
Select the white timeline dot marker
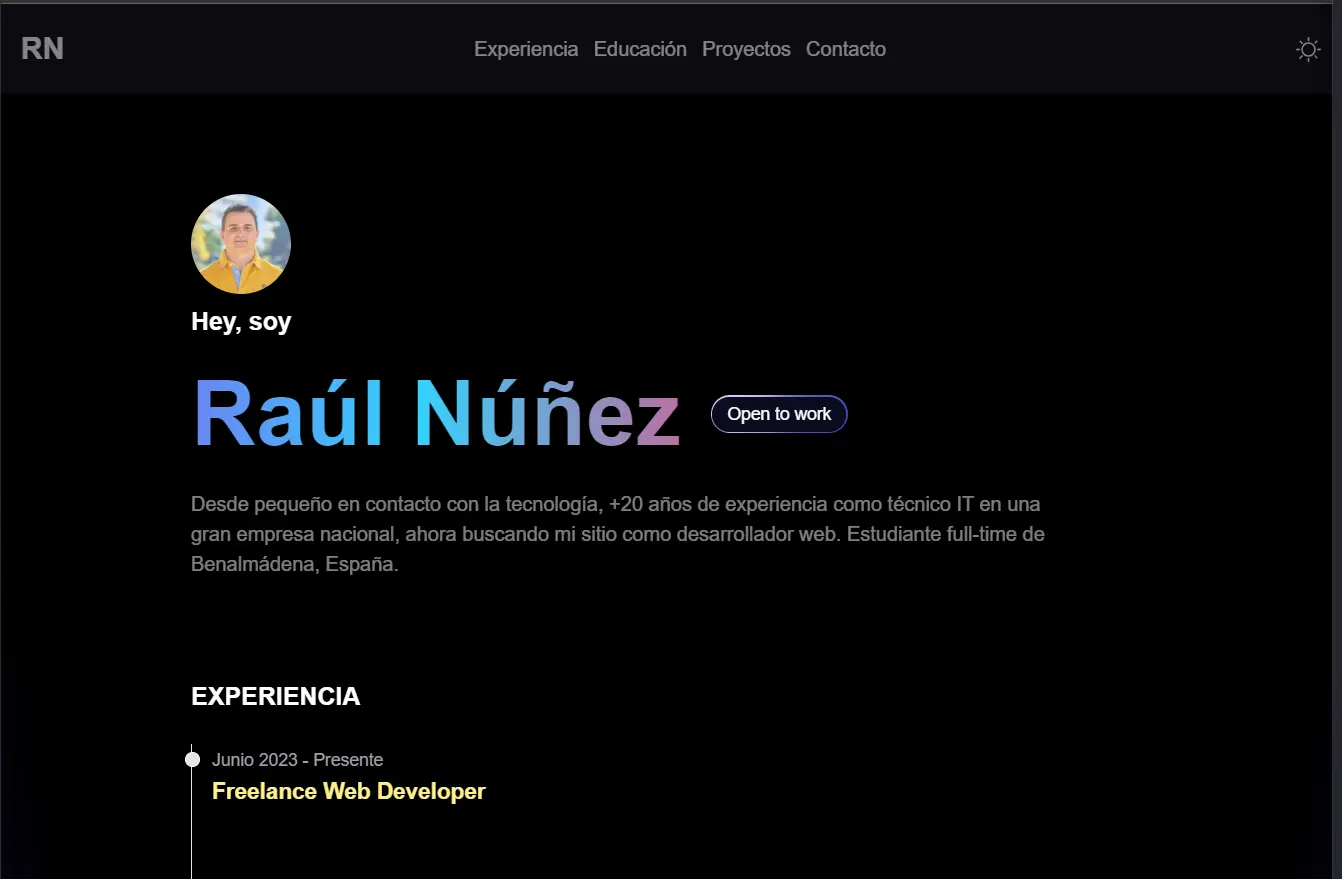192,760
